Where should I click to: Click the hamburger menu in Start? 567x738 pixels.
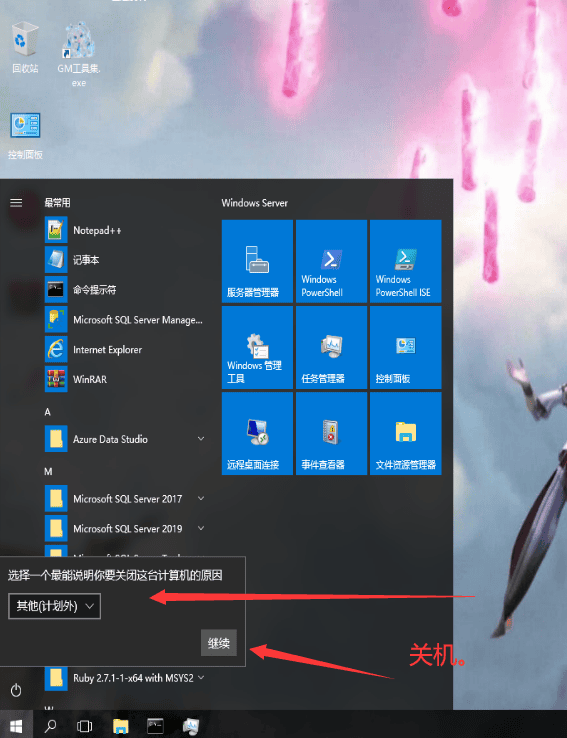[16, 203]
